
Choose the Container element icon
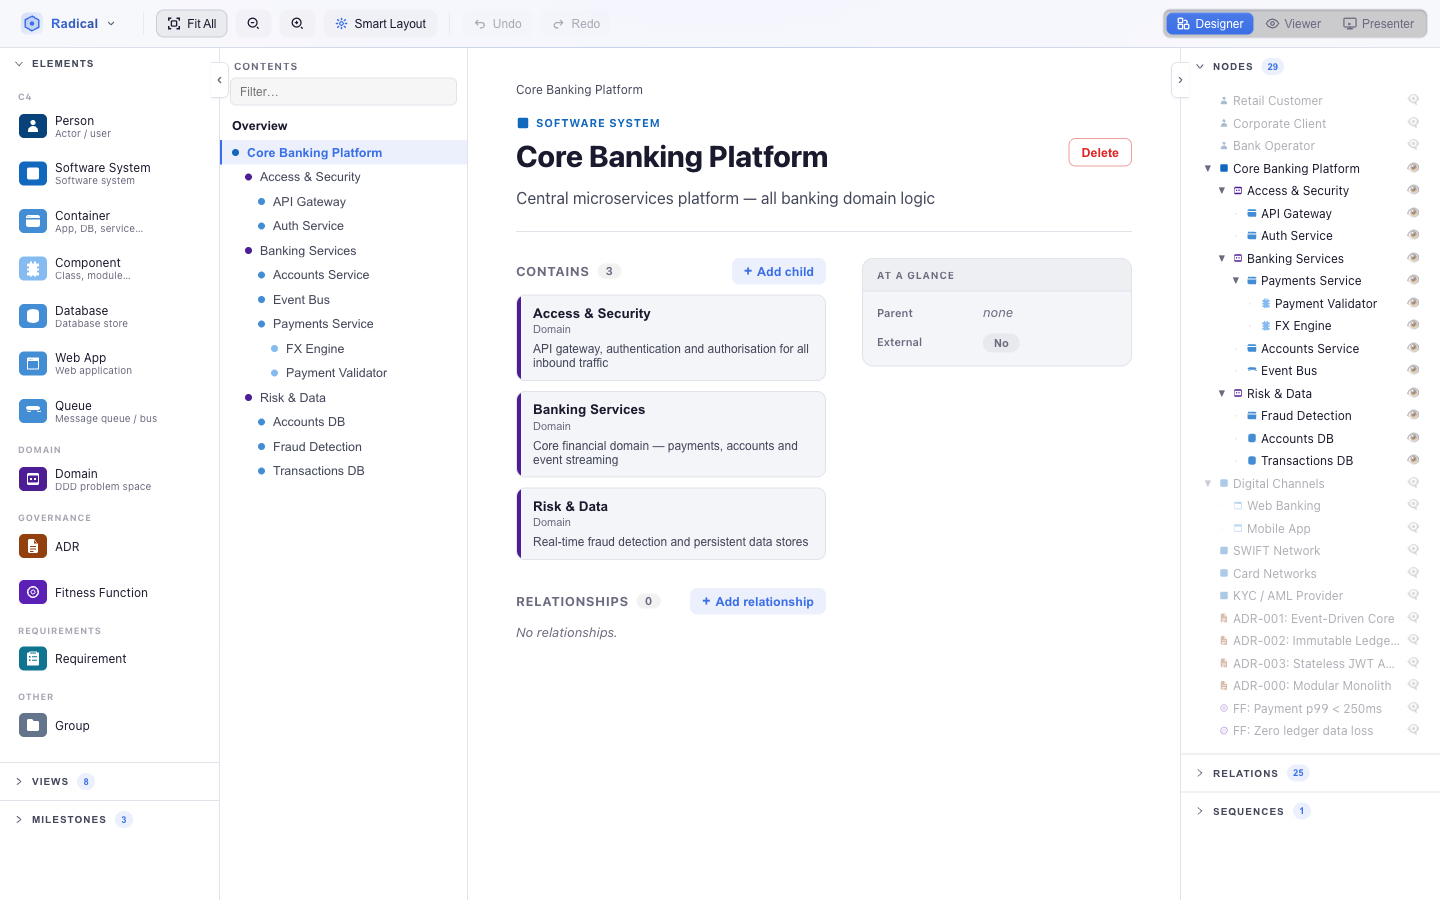click(33, 221)
